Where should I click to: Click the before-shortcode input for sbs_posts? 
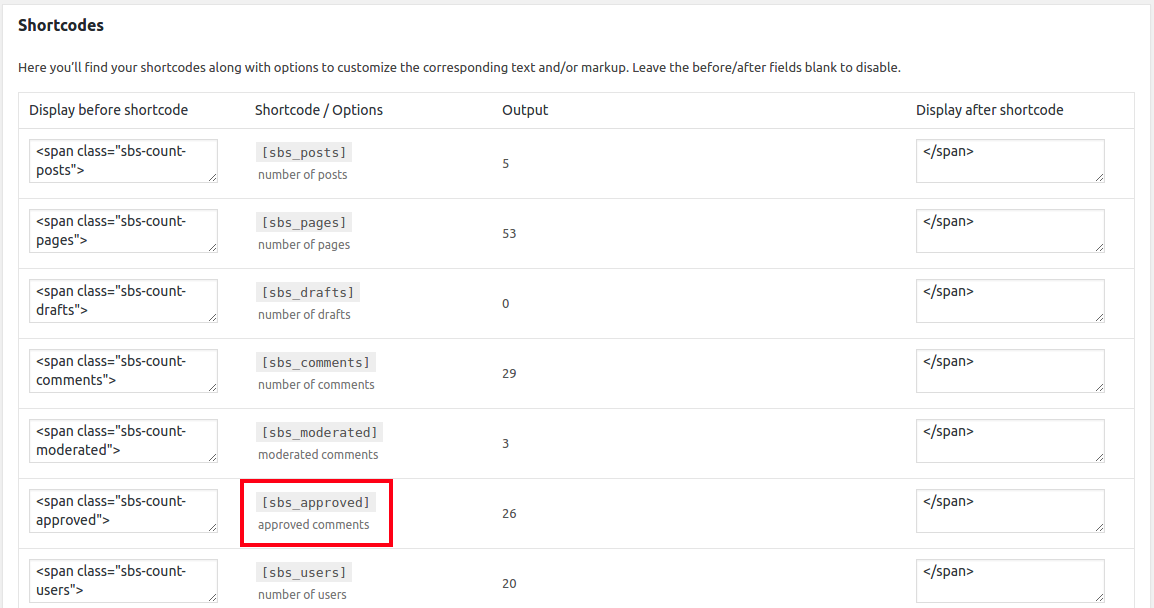pos(123,161)
